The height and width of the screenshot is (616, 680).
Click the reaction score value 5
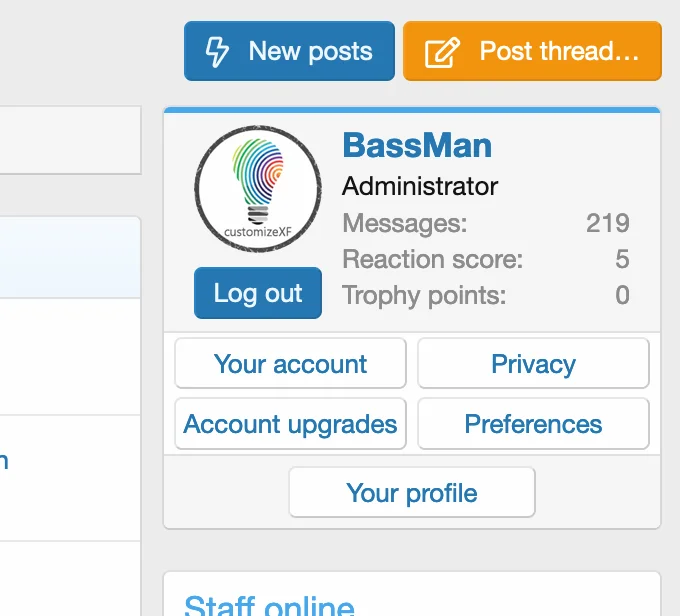[622, 260]
